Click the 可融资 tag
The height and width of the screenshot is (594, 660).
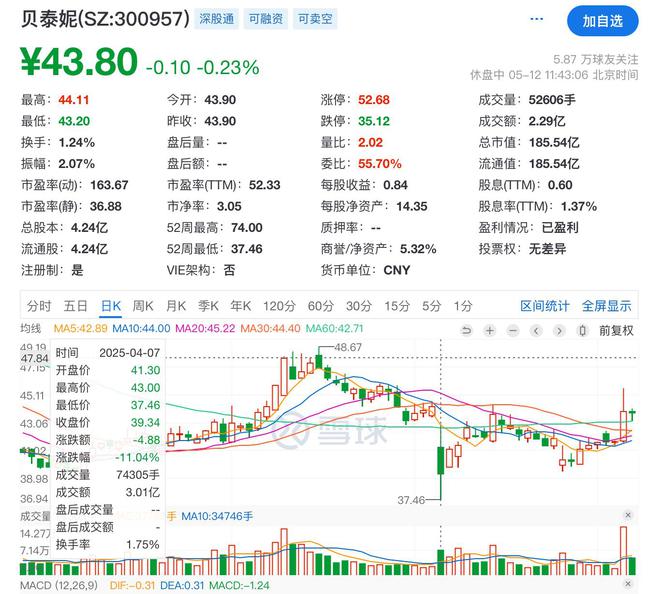266,19
